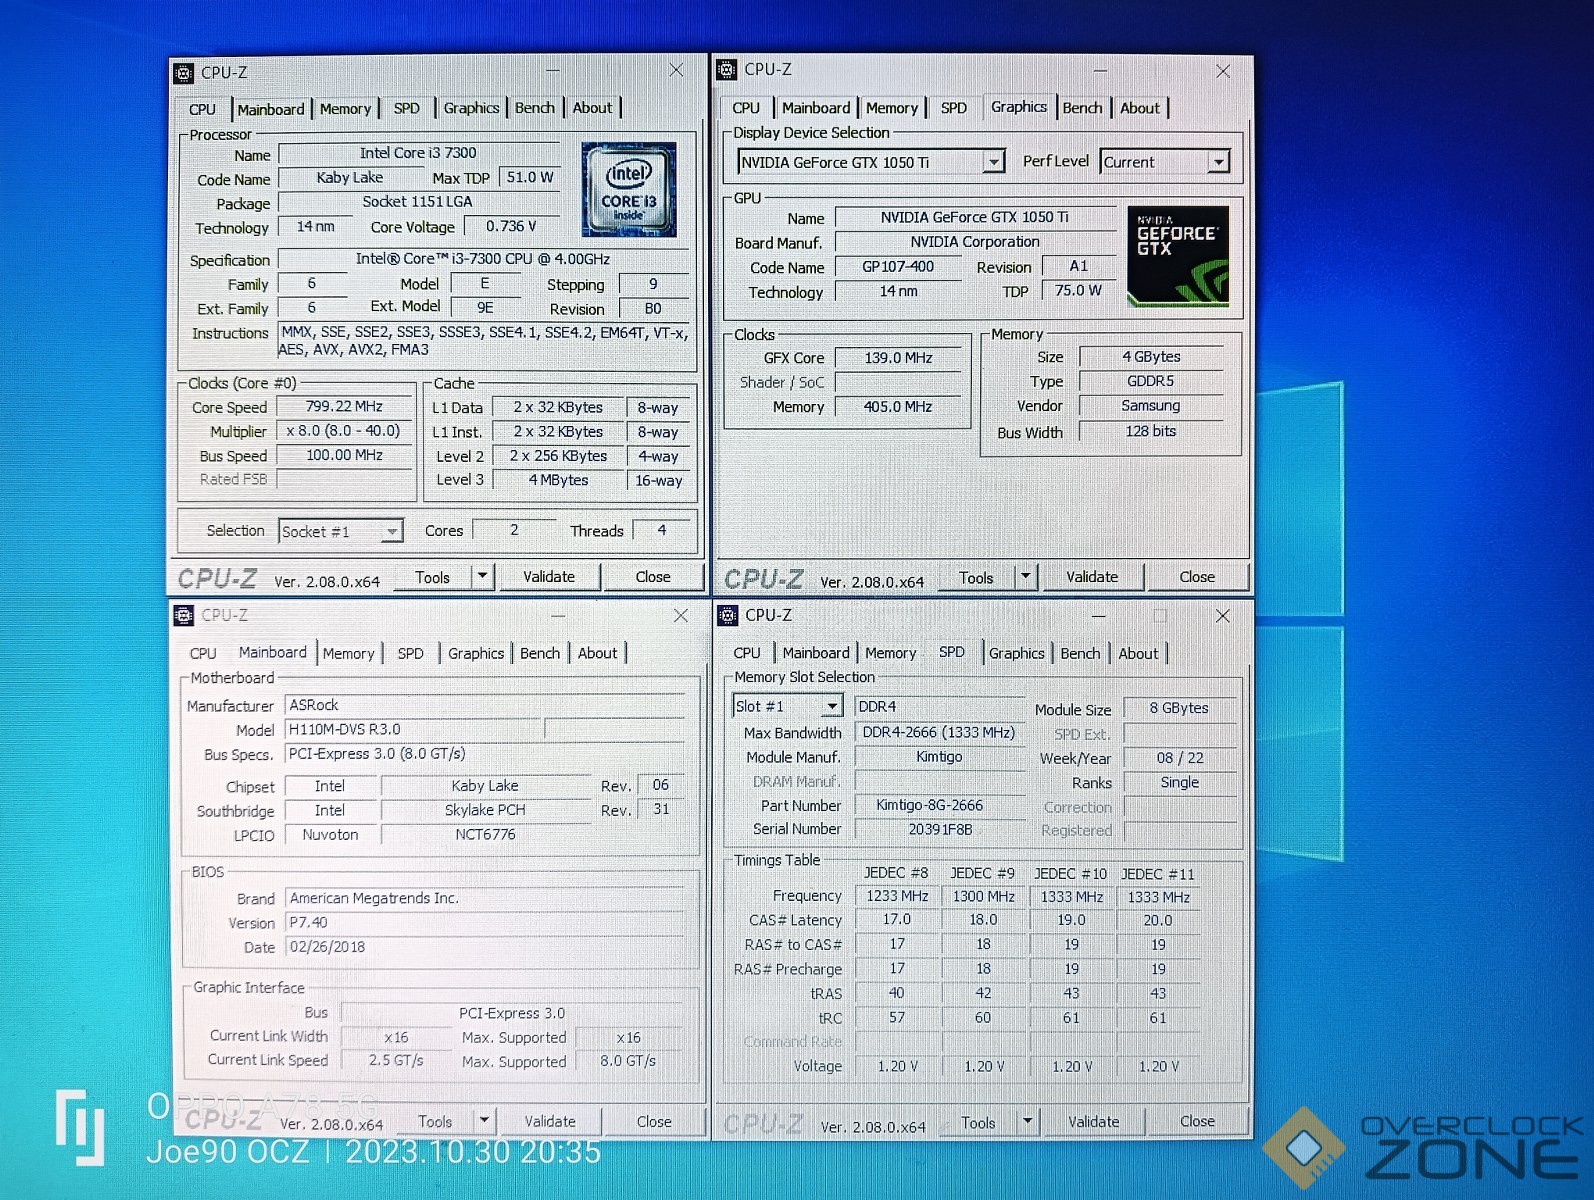Click the Max Bandwidth DDR4-2666 (1333 MHz) field
The height and width of the screenshot is (1200, 1594).
point(939,732)
